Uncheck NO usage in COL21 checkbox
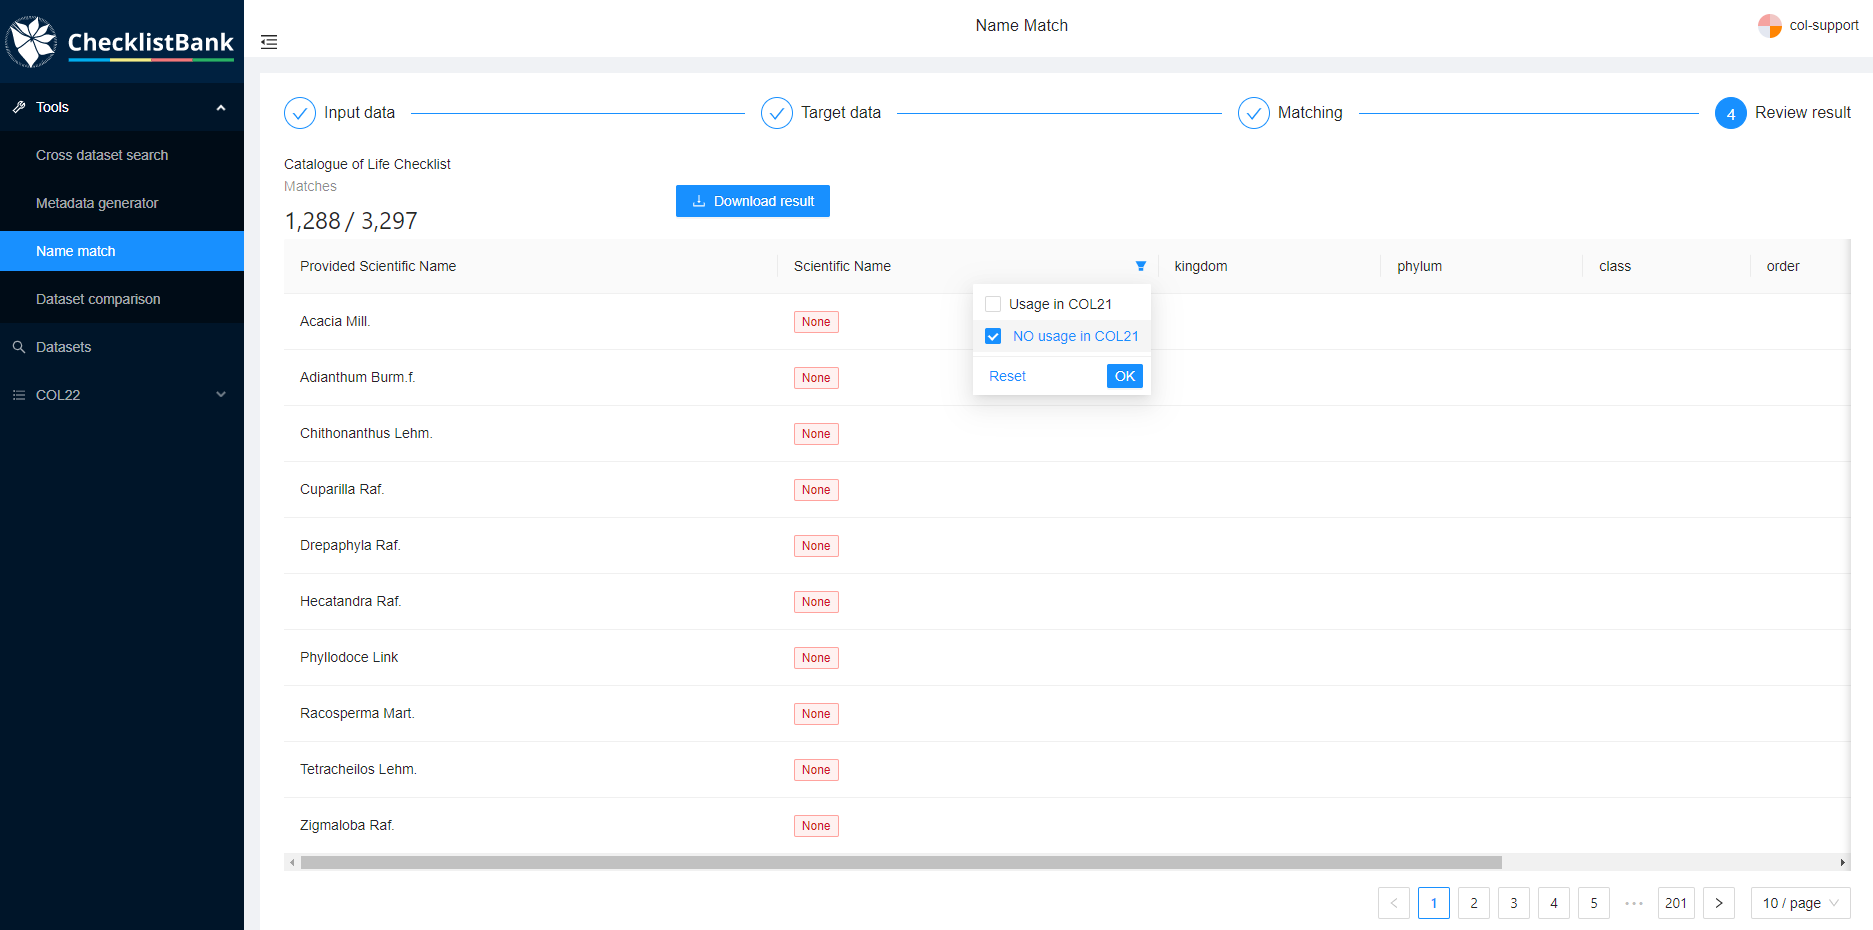 coord(993,336)
